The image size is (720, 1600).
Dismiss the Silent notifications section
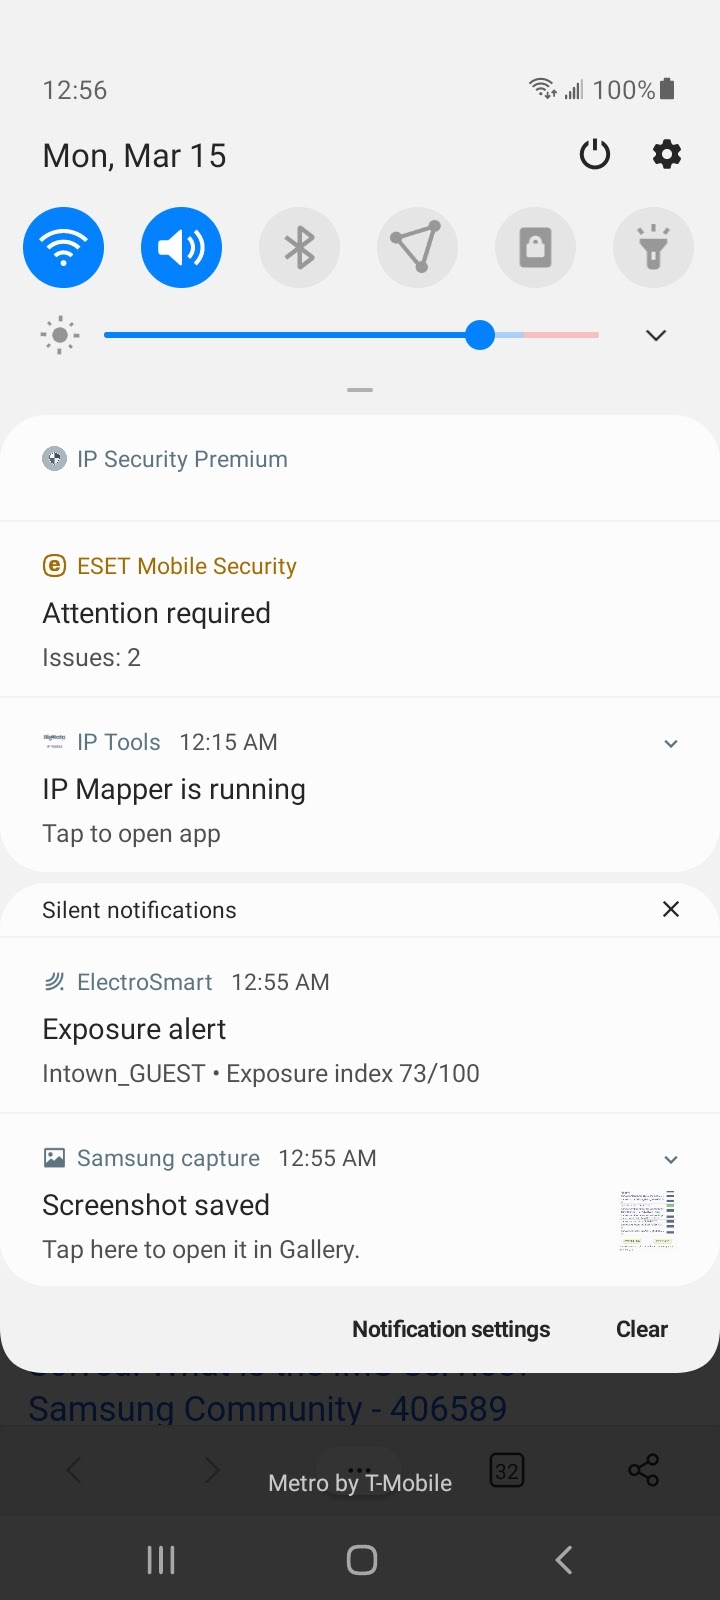(671, 909)
